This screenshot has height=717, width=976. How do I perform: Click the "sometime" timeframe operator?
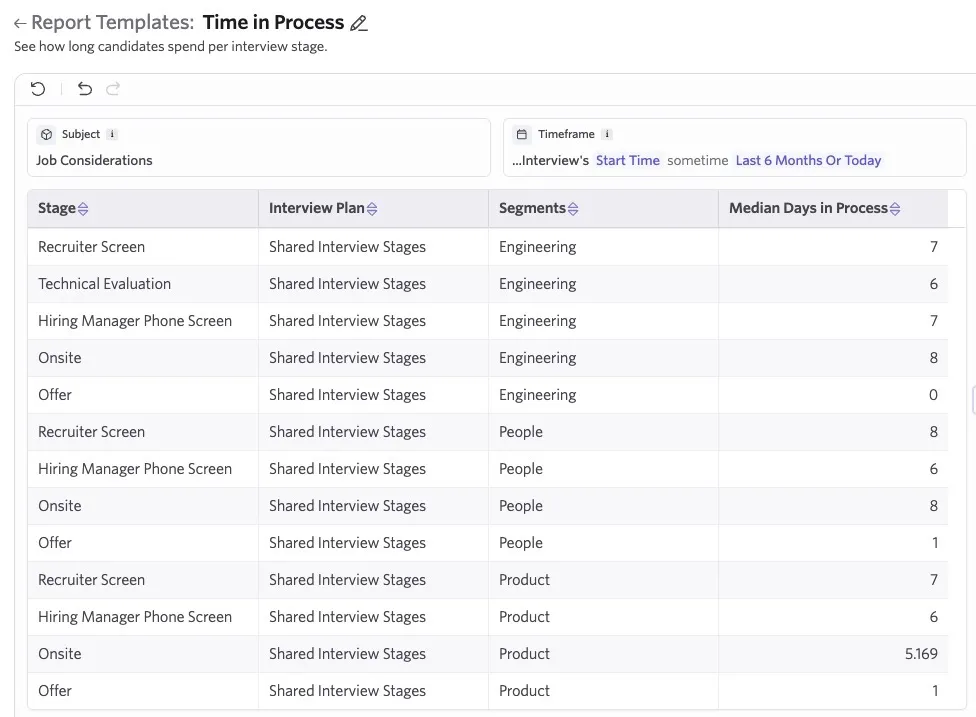pos(697,161)
